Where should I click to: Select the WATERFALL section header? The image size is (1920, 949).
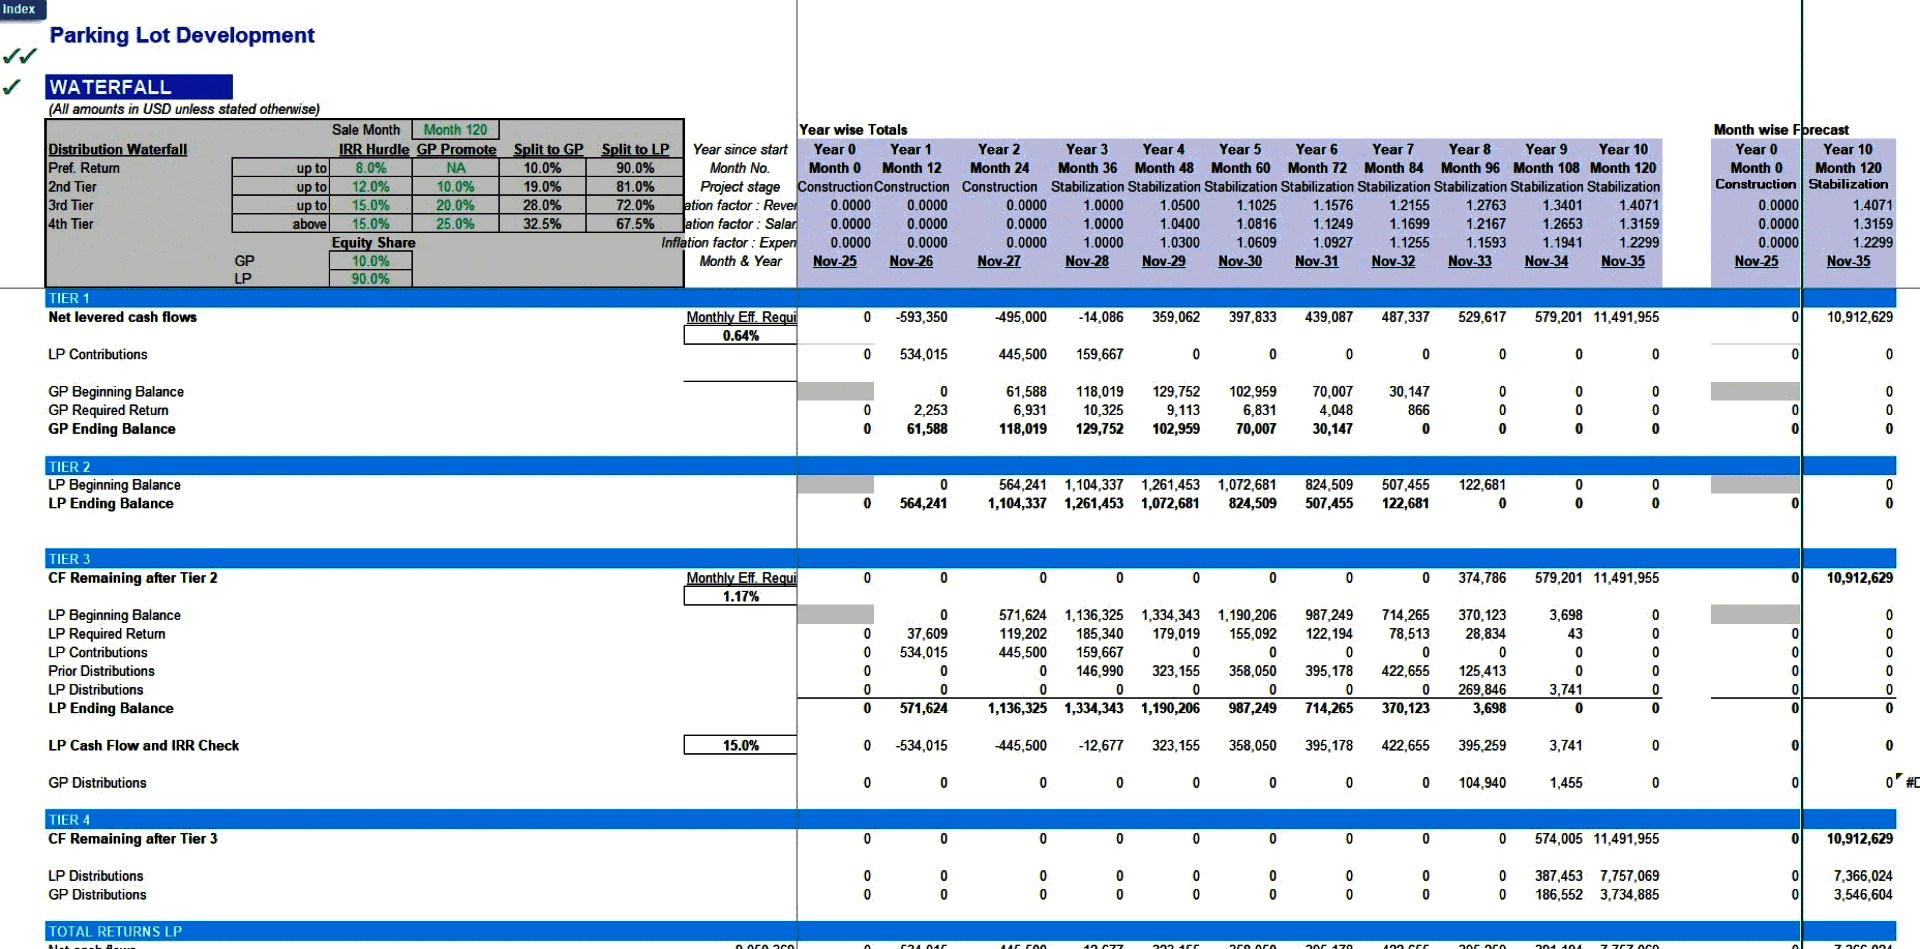pos(139,87)
